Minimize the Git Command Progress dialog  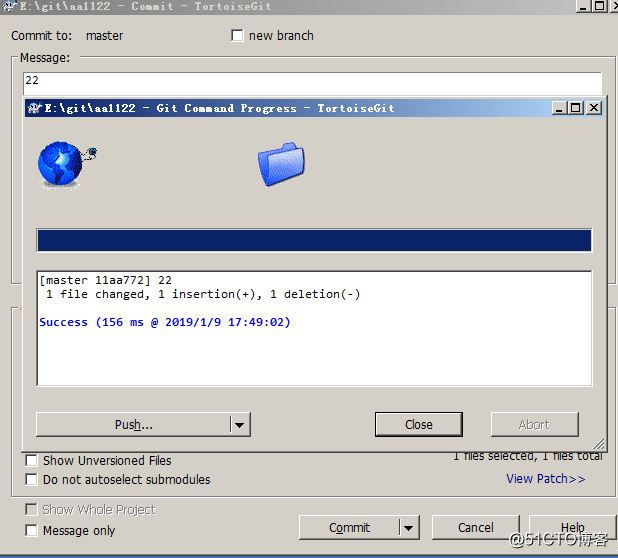(559, 108)
